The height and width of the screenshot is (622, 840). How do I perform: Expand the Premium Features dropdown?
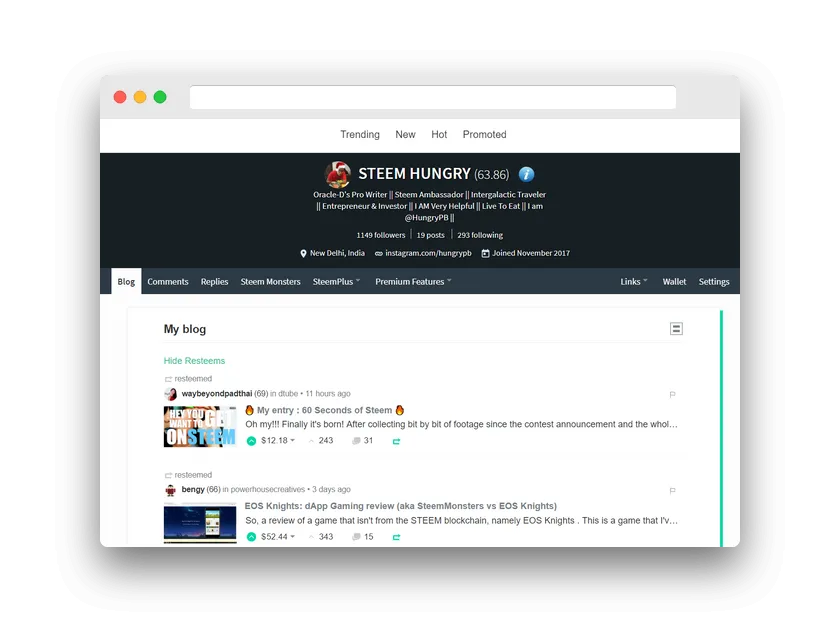tap(413, 281)
